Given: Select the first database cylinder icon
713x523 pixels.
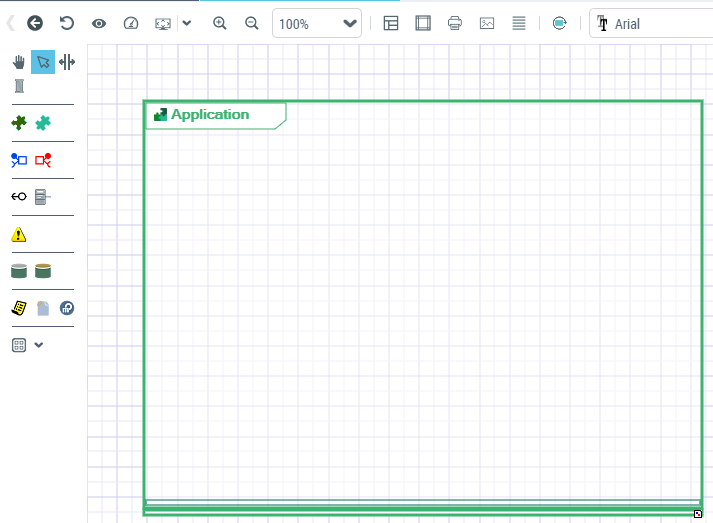Looking at the screenshot, I should click(19, 271).
